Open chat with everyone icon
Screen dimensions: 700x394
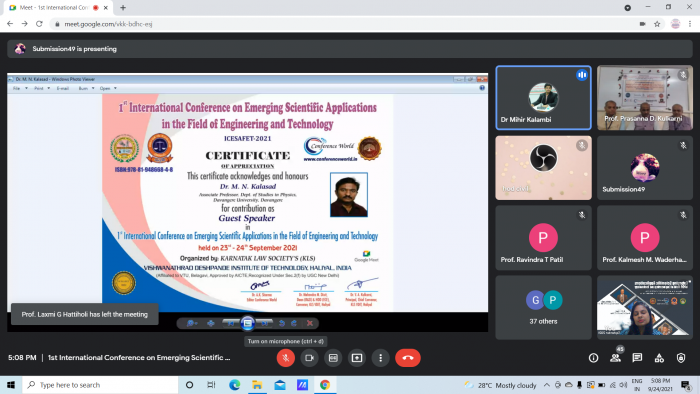click(x=637, y=358)
